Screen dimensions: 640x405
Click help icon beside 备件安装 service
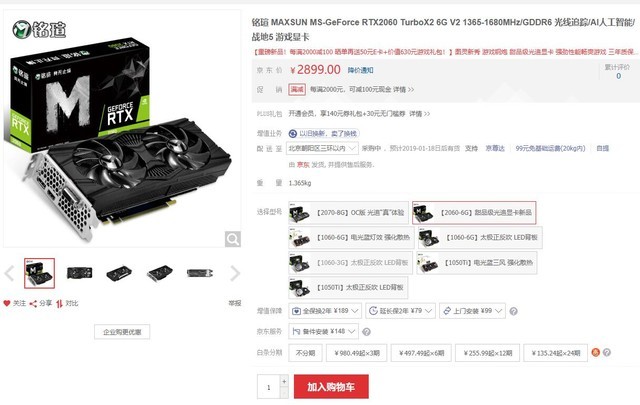click(367, 332)
